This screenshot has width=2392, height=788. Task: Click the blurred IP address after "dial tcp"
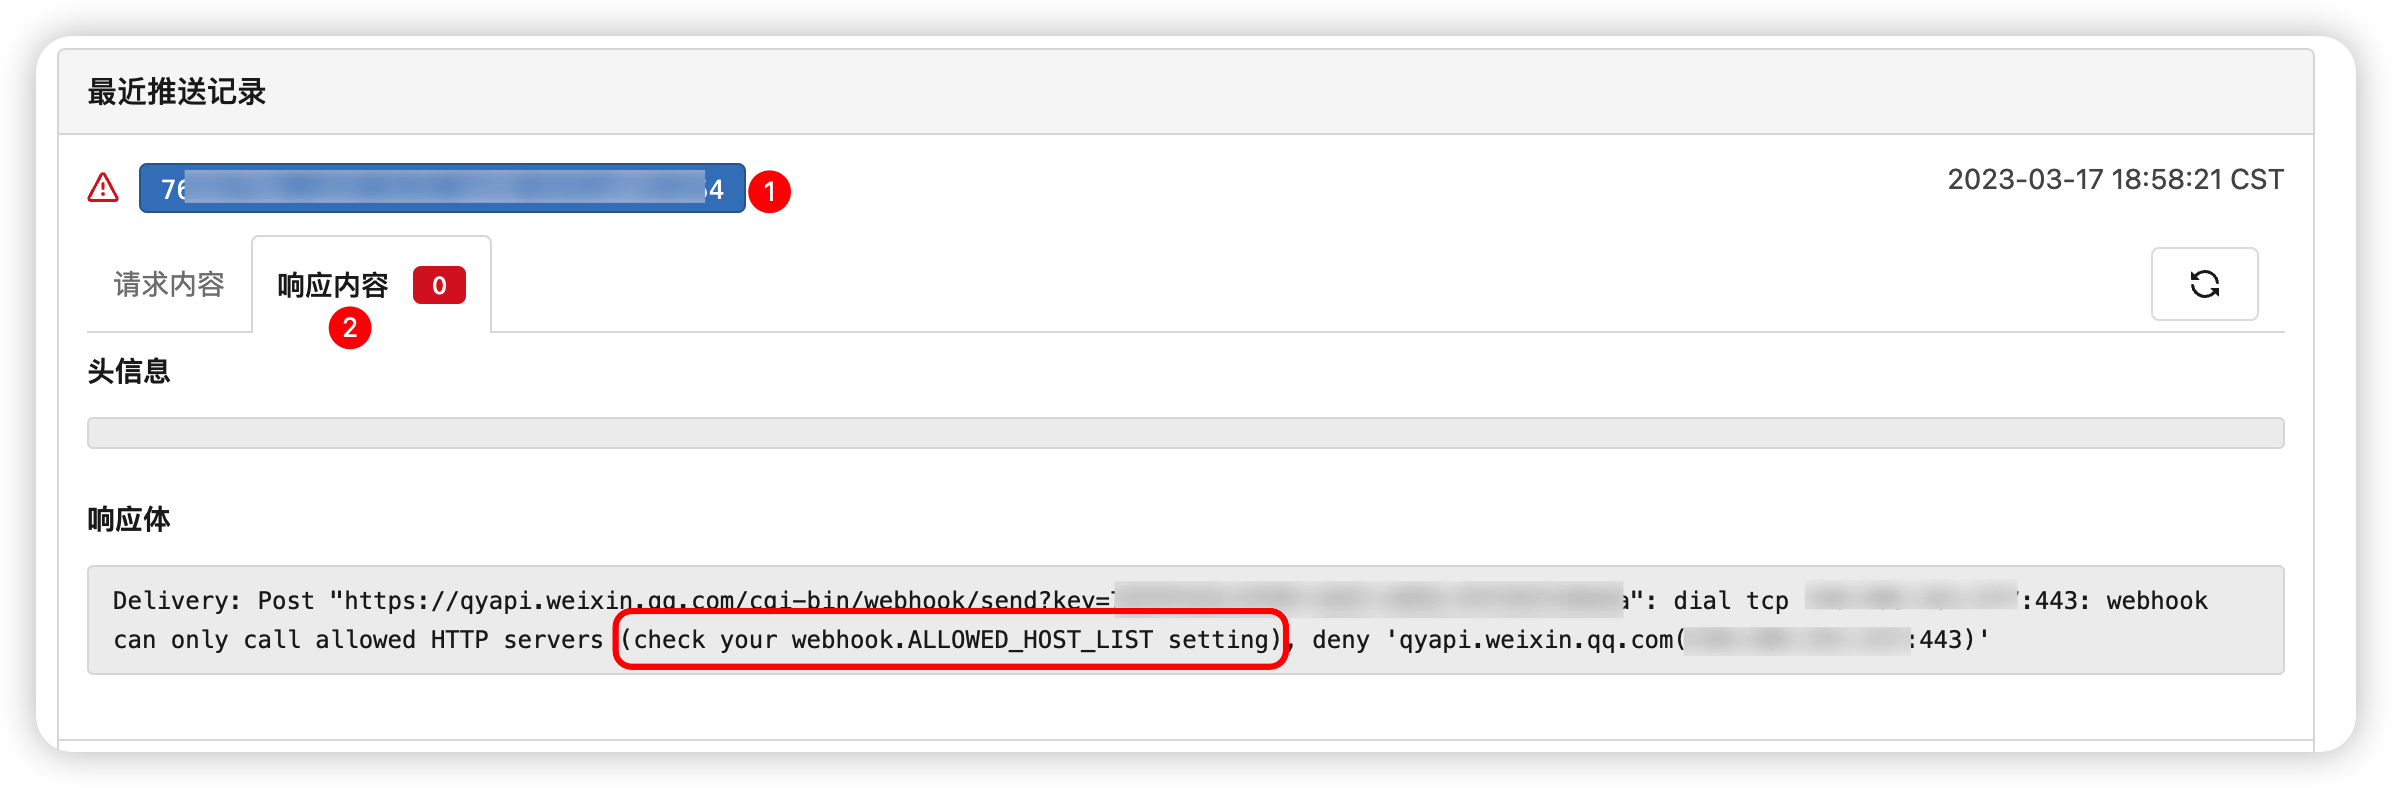pos(1910,600)
